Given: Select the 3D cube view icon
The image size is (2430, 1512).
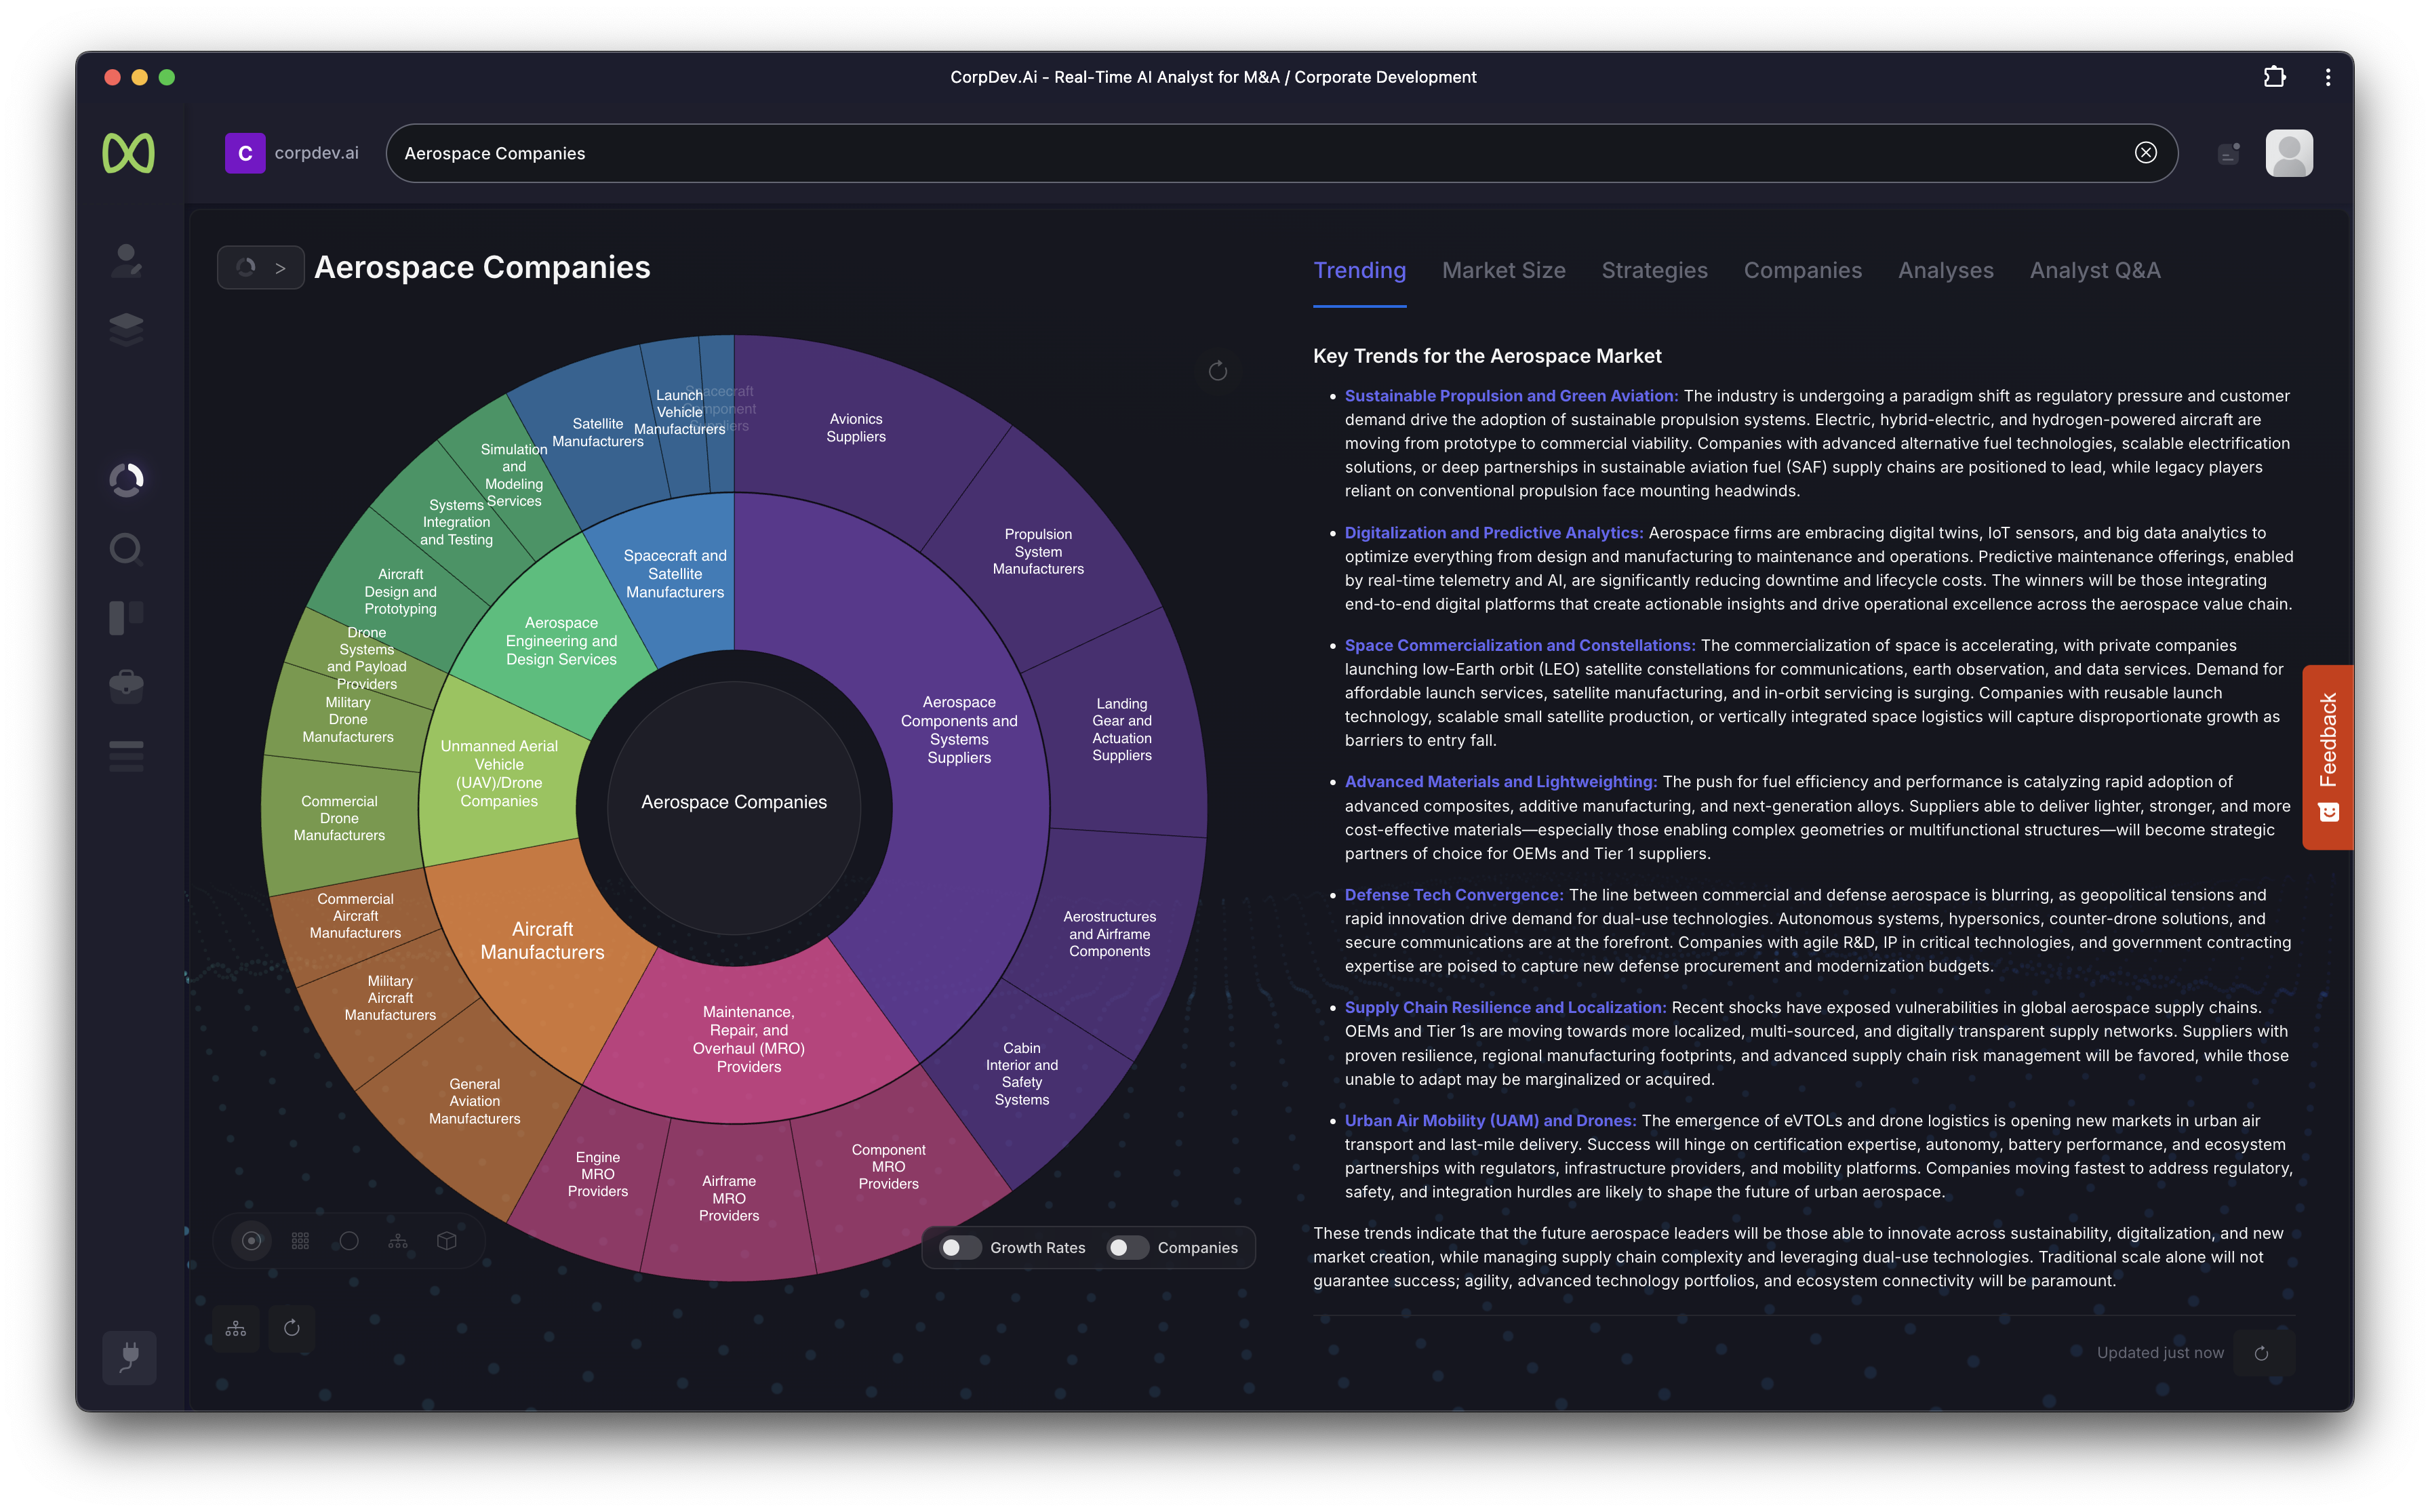Looking at the screenshot, I should [447, 1241].
